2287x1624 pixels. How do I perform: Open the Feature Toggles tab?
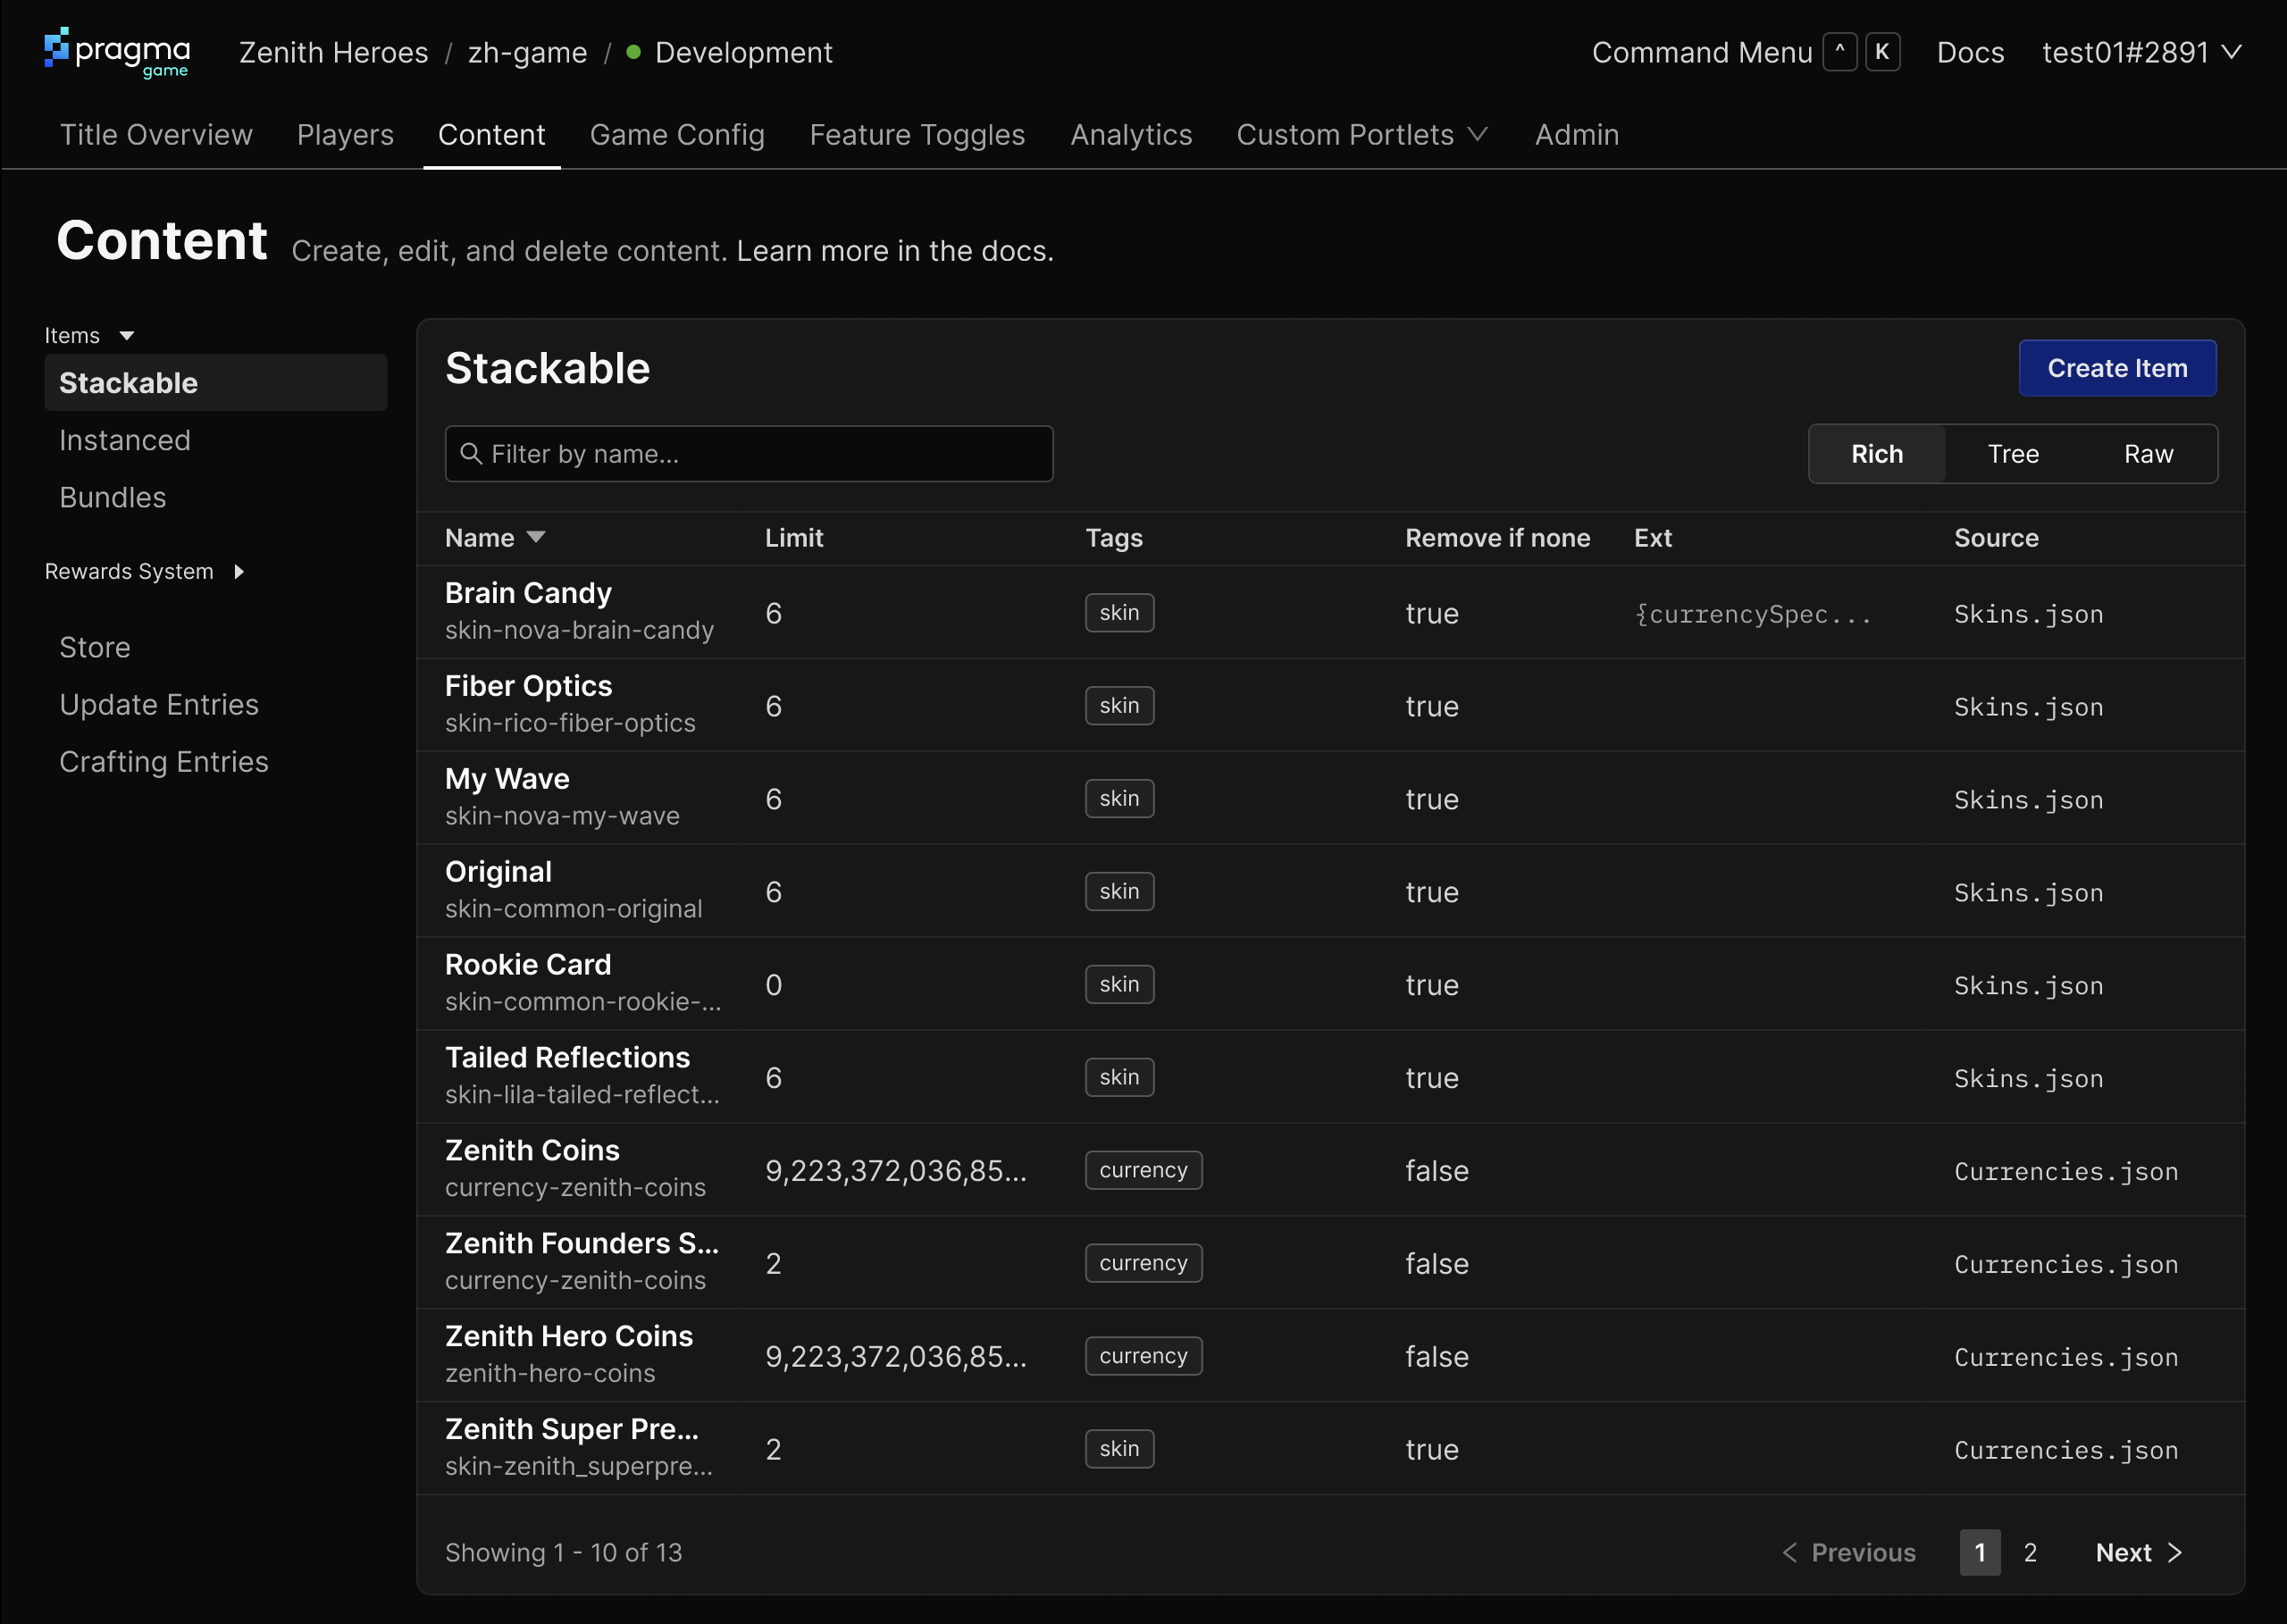coord(917,135)
